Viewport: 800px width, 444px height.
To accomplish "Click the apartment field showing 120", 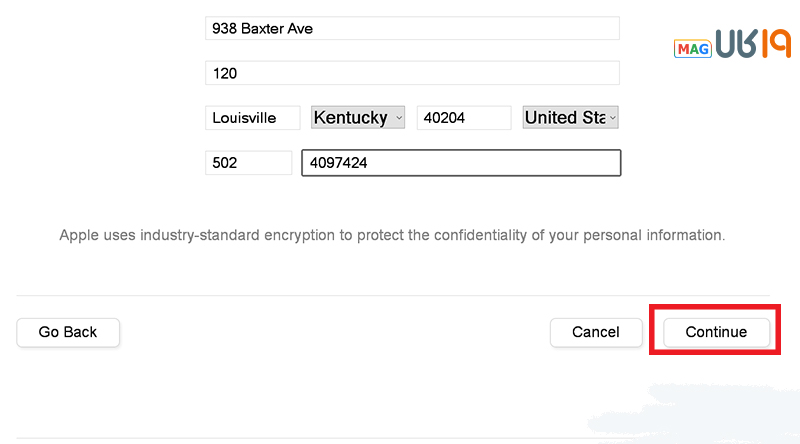I will click(x=412, y=73).
